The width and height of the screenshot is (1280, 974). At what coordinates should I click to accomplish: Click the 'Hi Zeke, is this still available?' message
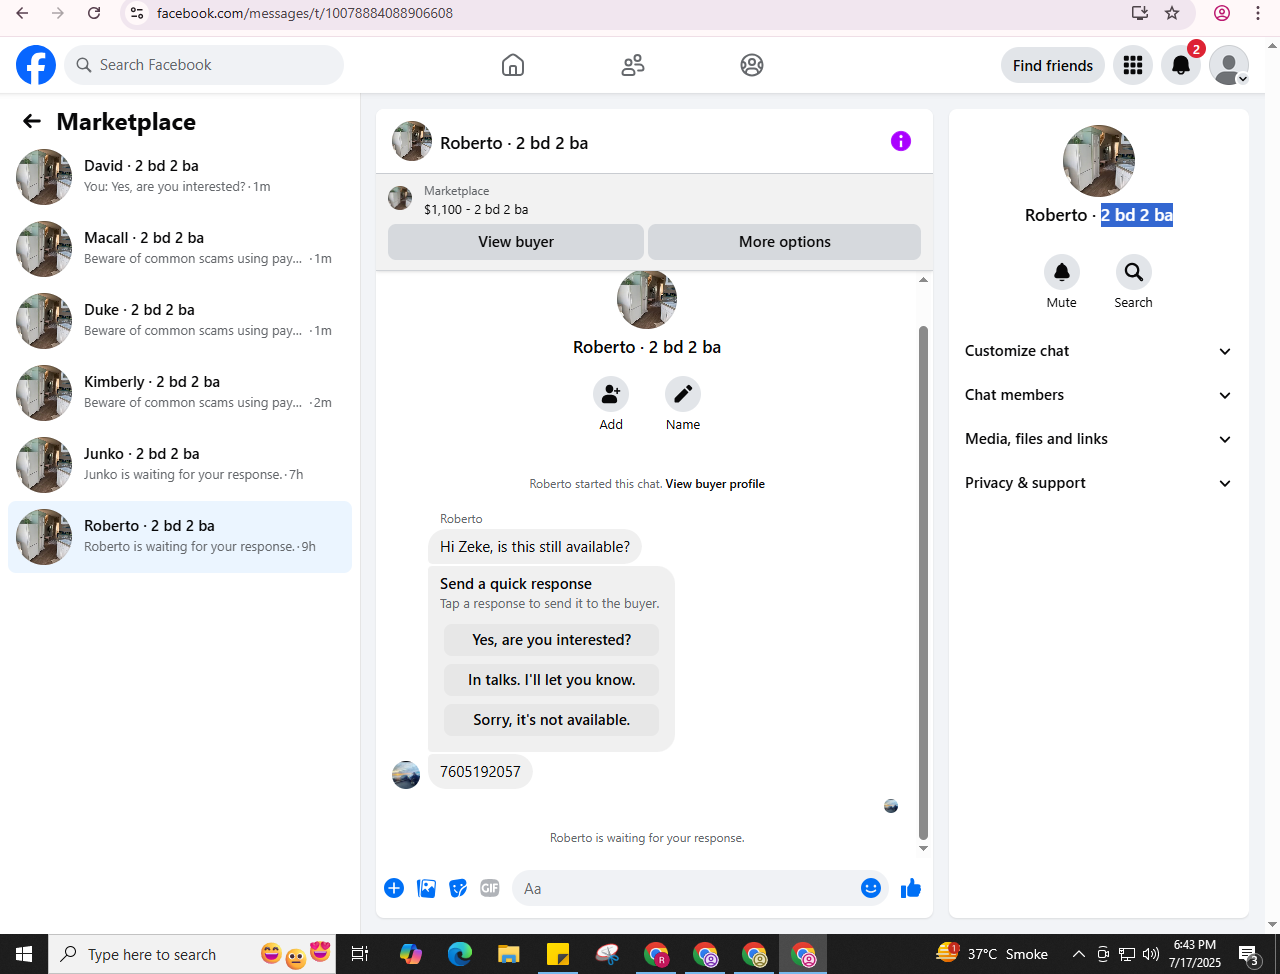coord(535,547)
